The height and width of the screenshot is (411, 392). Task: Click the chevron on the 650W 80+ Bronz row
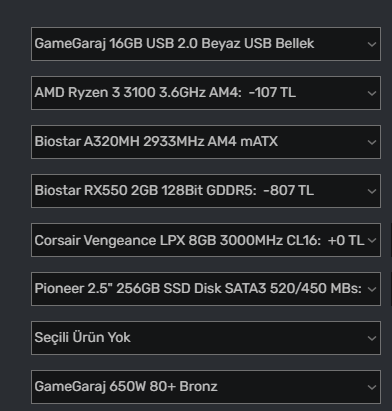(x=372, y=387)
